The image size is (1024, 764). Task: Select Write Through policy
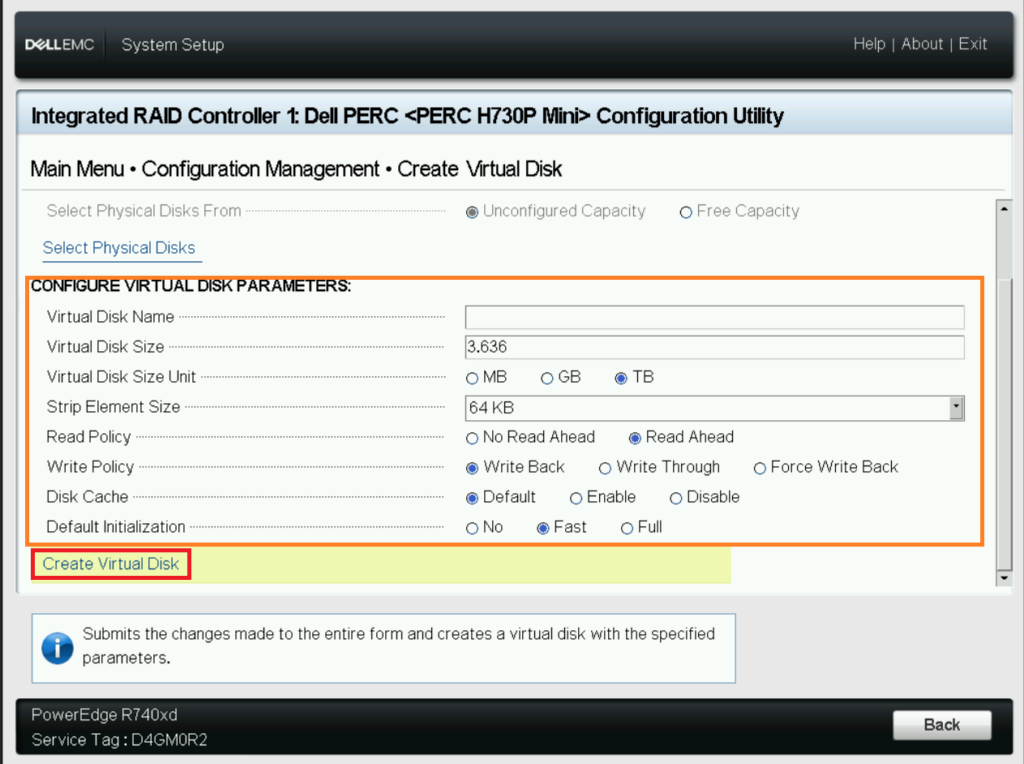click(605, 468)
